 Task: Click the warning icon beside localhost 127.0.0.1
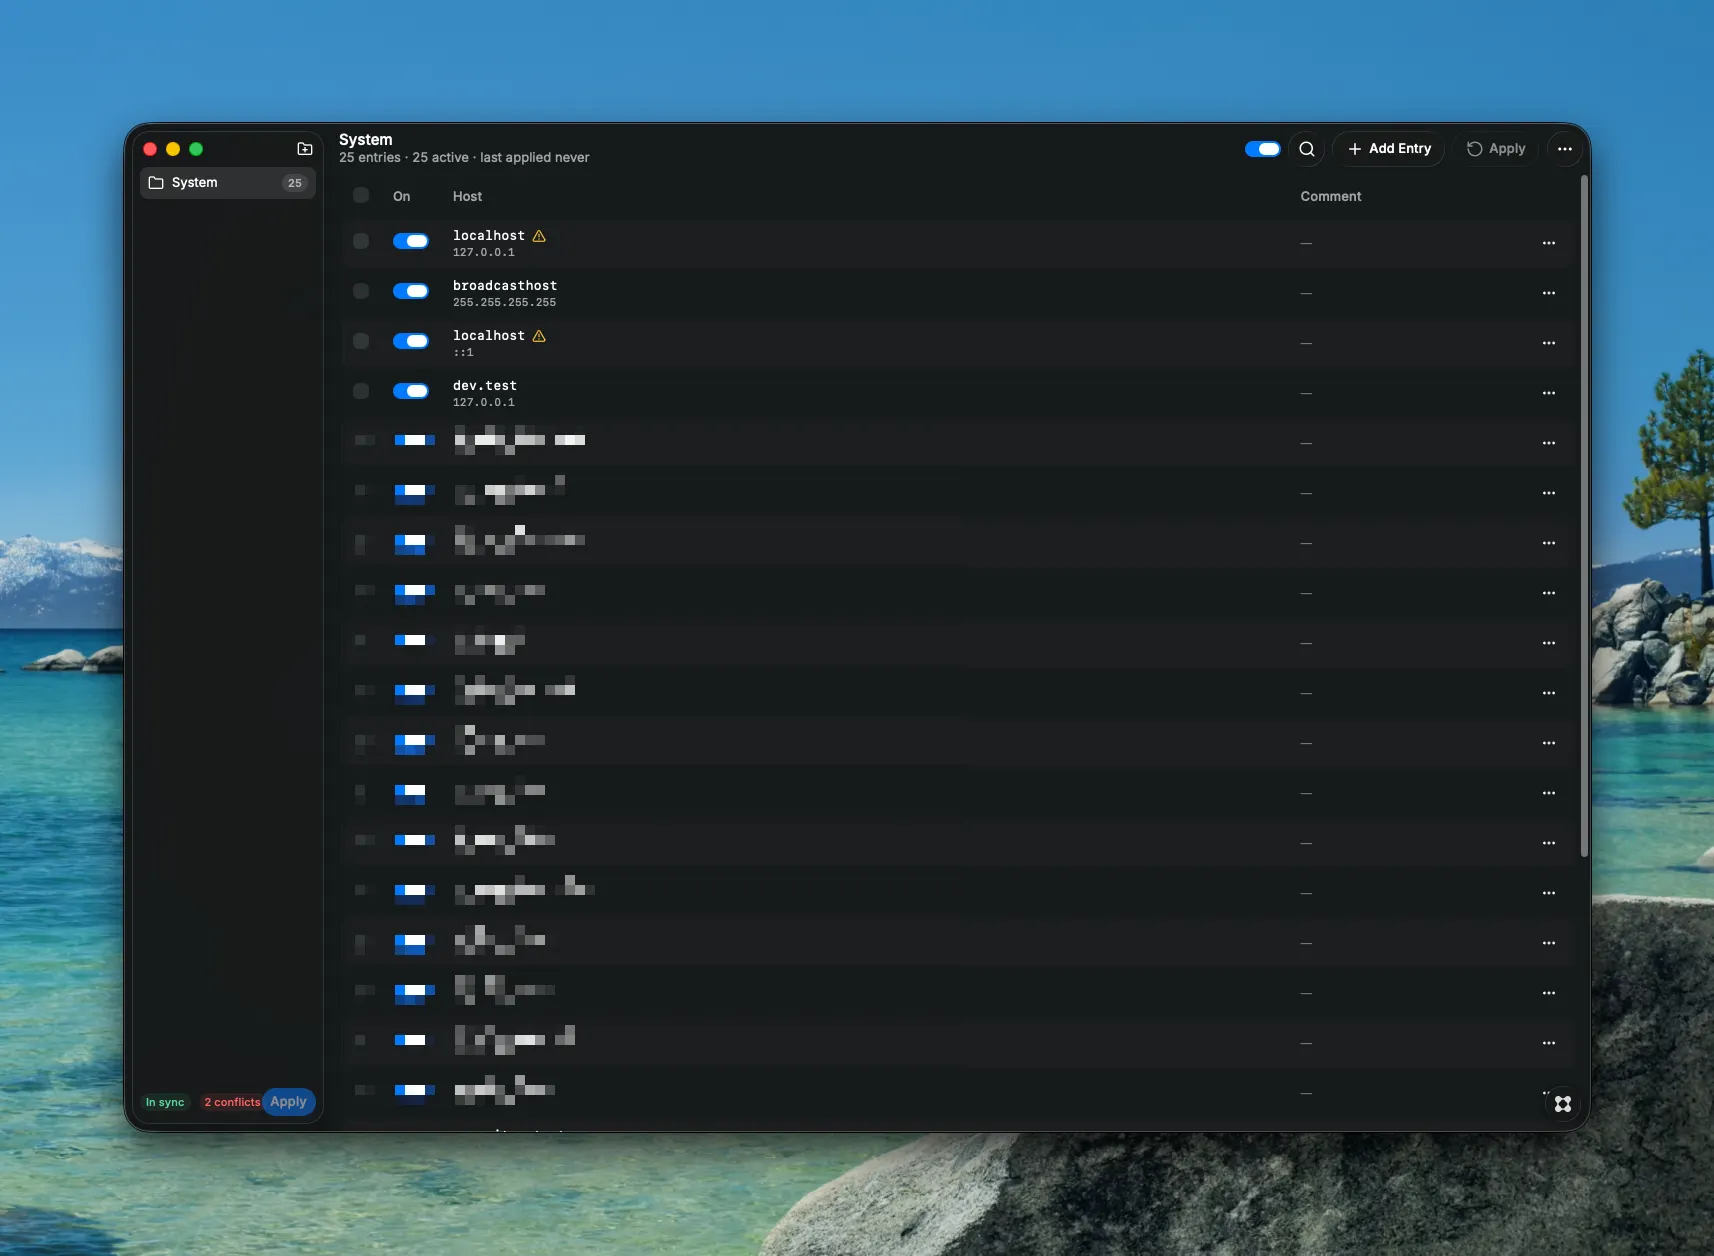[x=539, y=236]
